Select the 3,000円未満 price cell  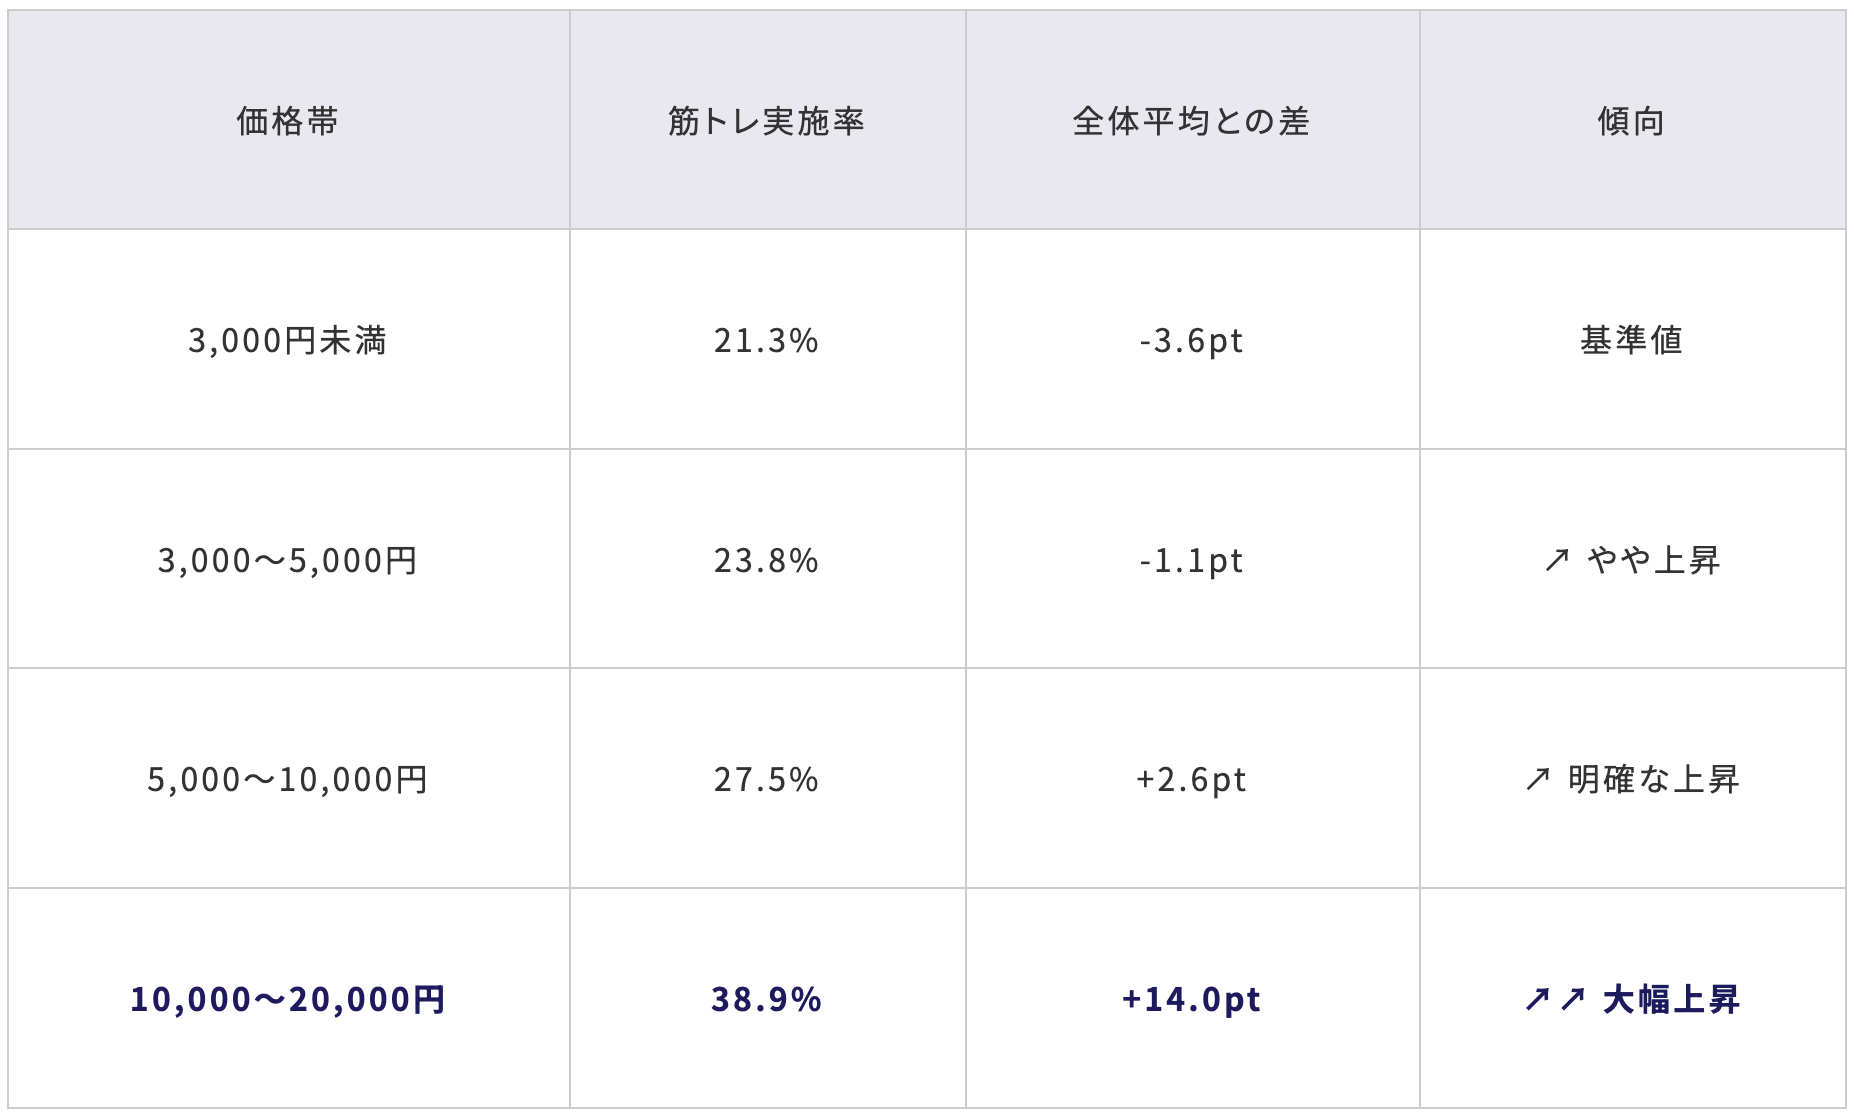(288, 341)
